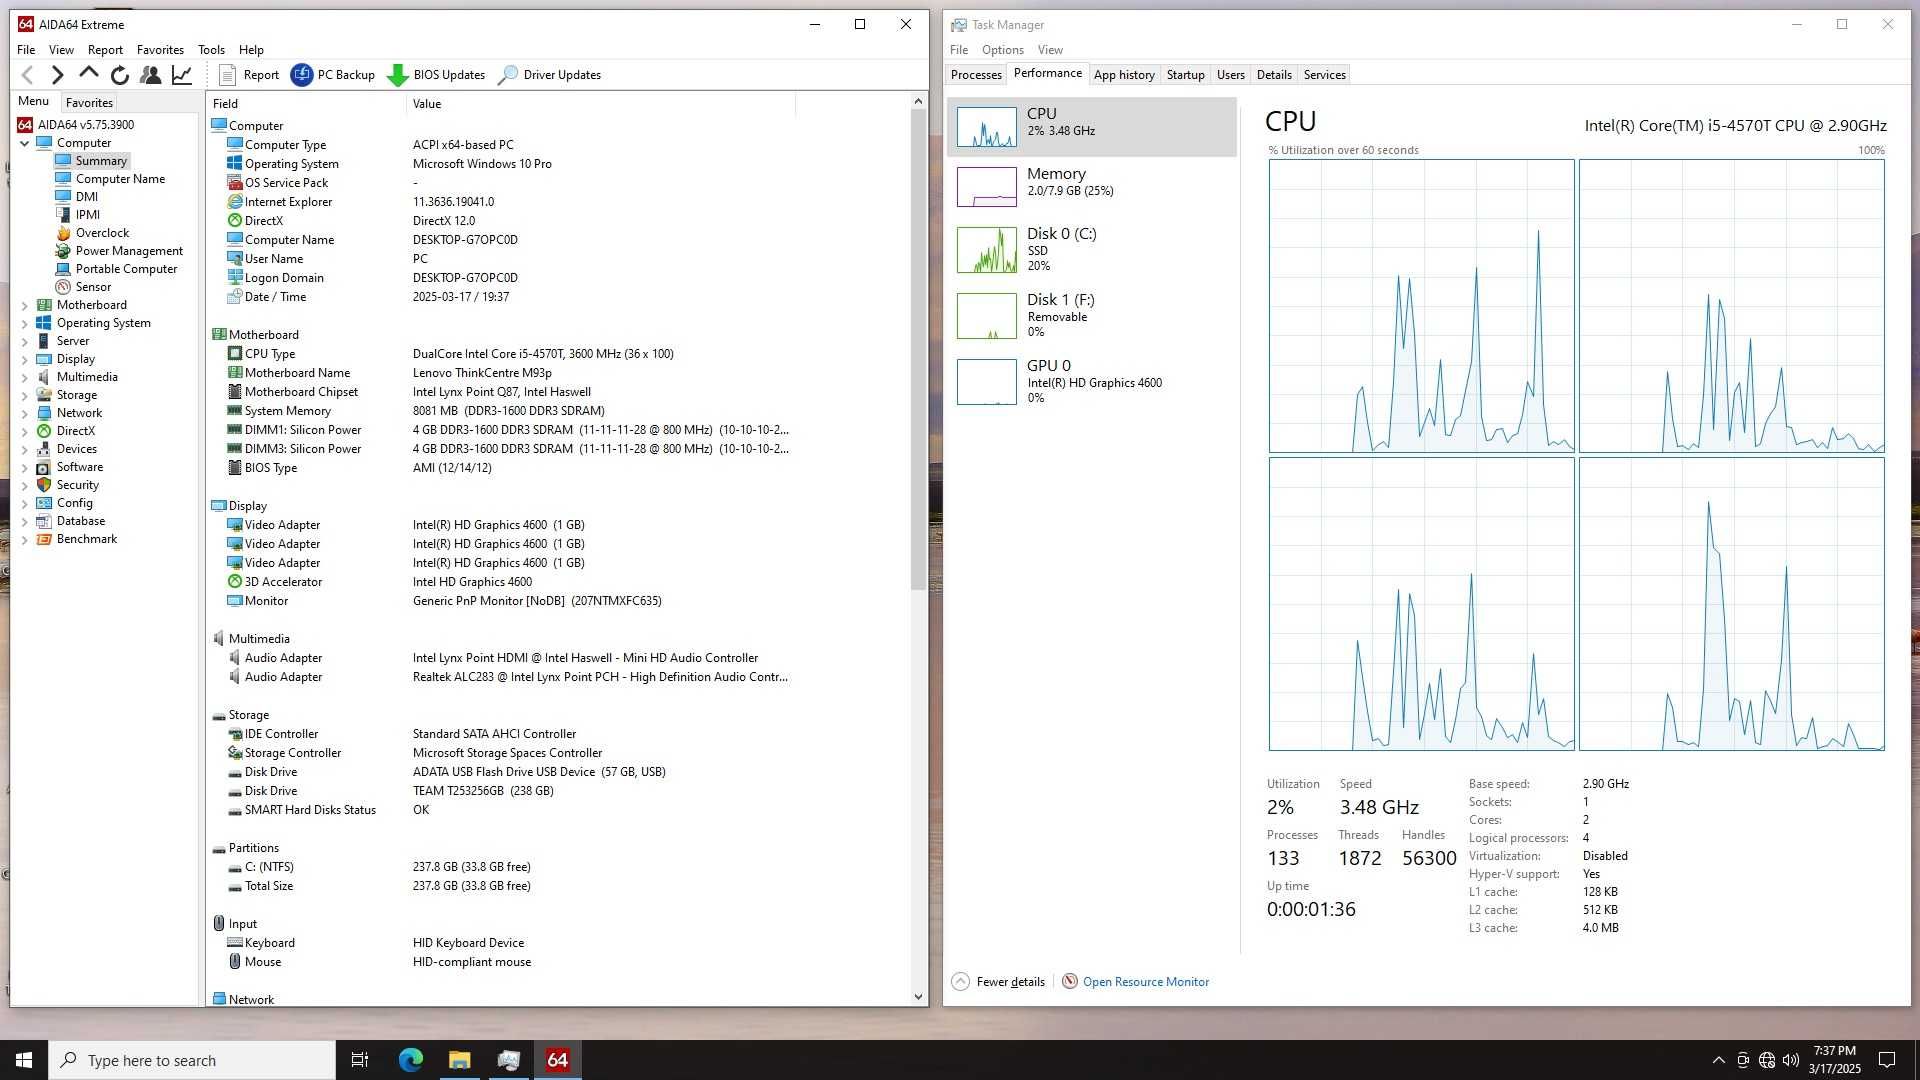Switch to App history tab
Image resolution: width=1920 pixels, height=1080 pixels.
click(1124, 75)
